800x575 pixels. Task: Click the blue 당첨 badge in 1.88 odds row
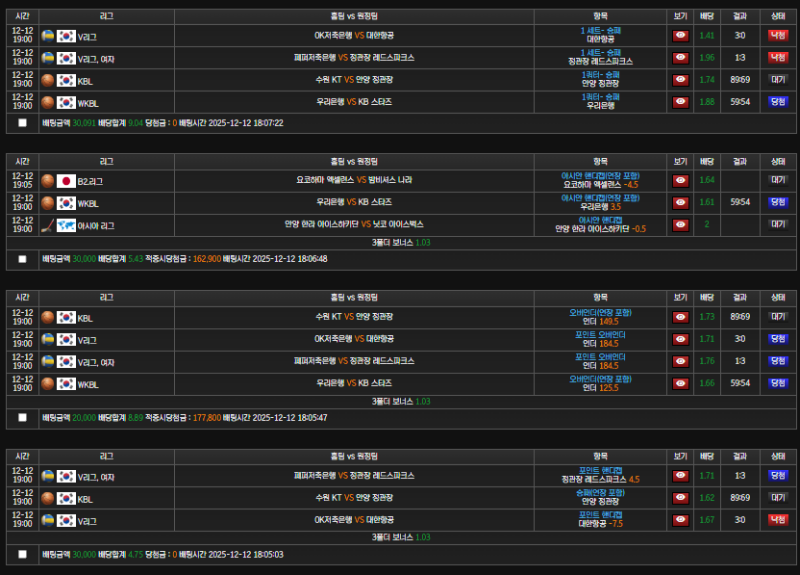pos(777,102)
